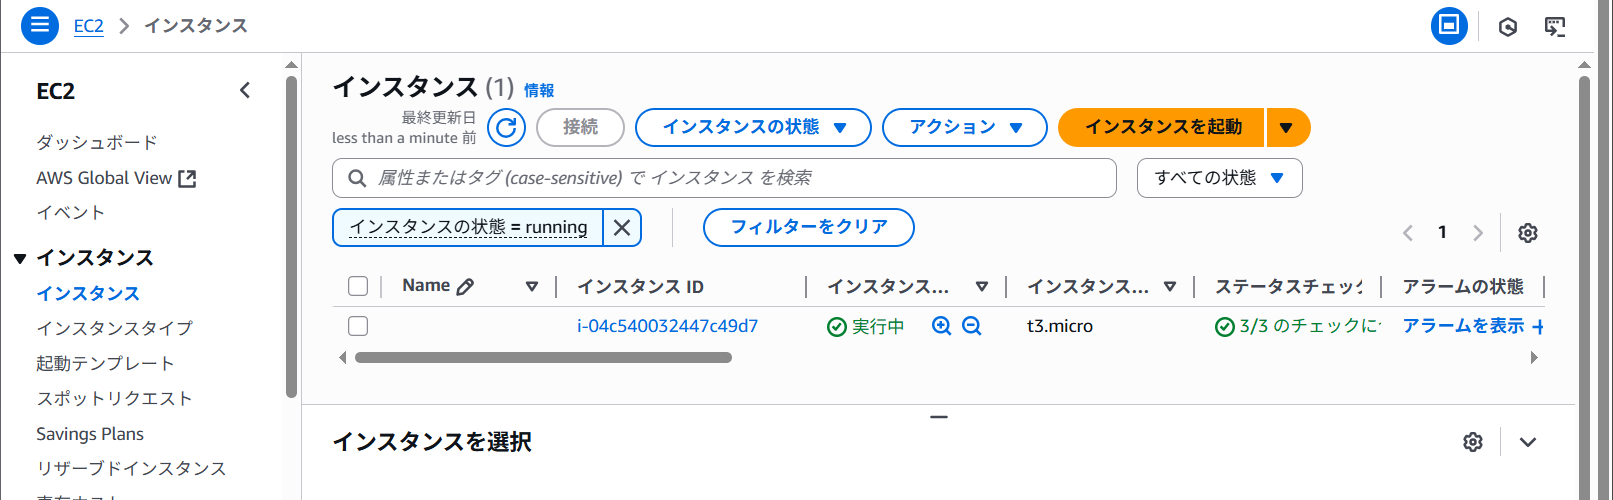Open ダッシュボード in the sidebar

point(97,142)
